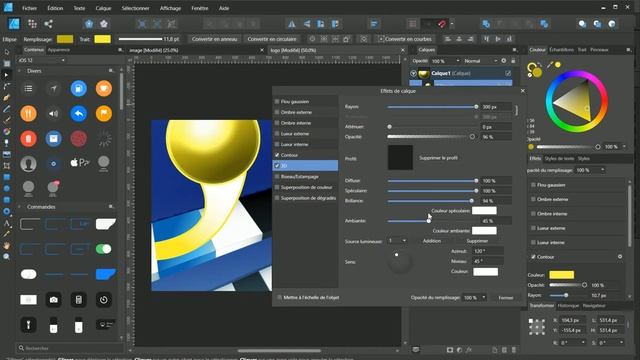Open the Fichier menu
640x360 pixels.
pyautogui.click(x=29, y=8)
